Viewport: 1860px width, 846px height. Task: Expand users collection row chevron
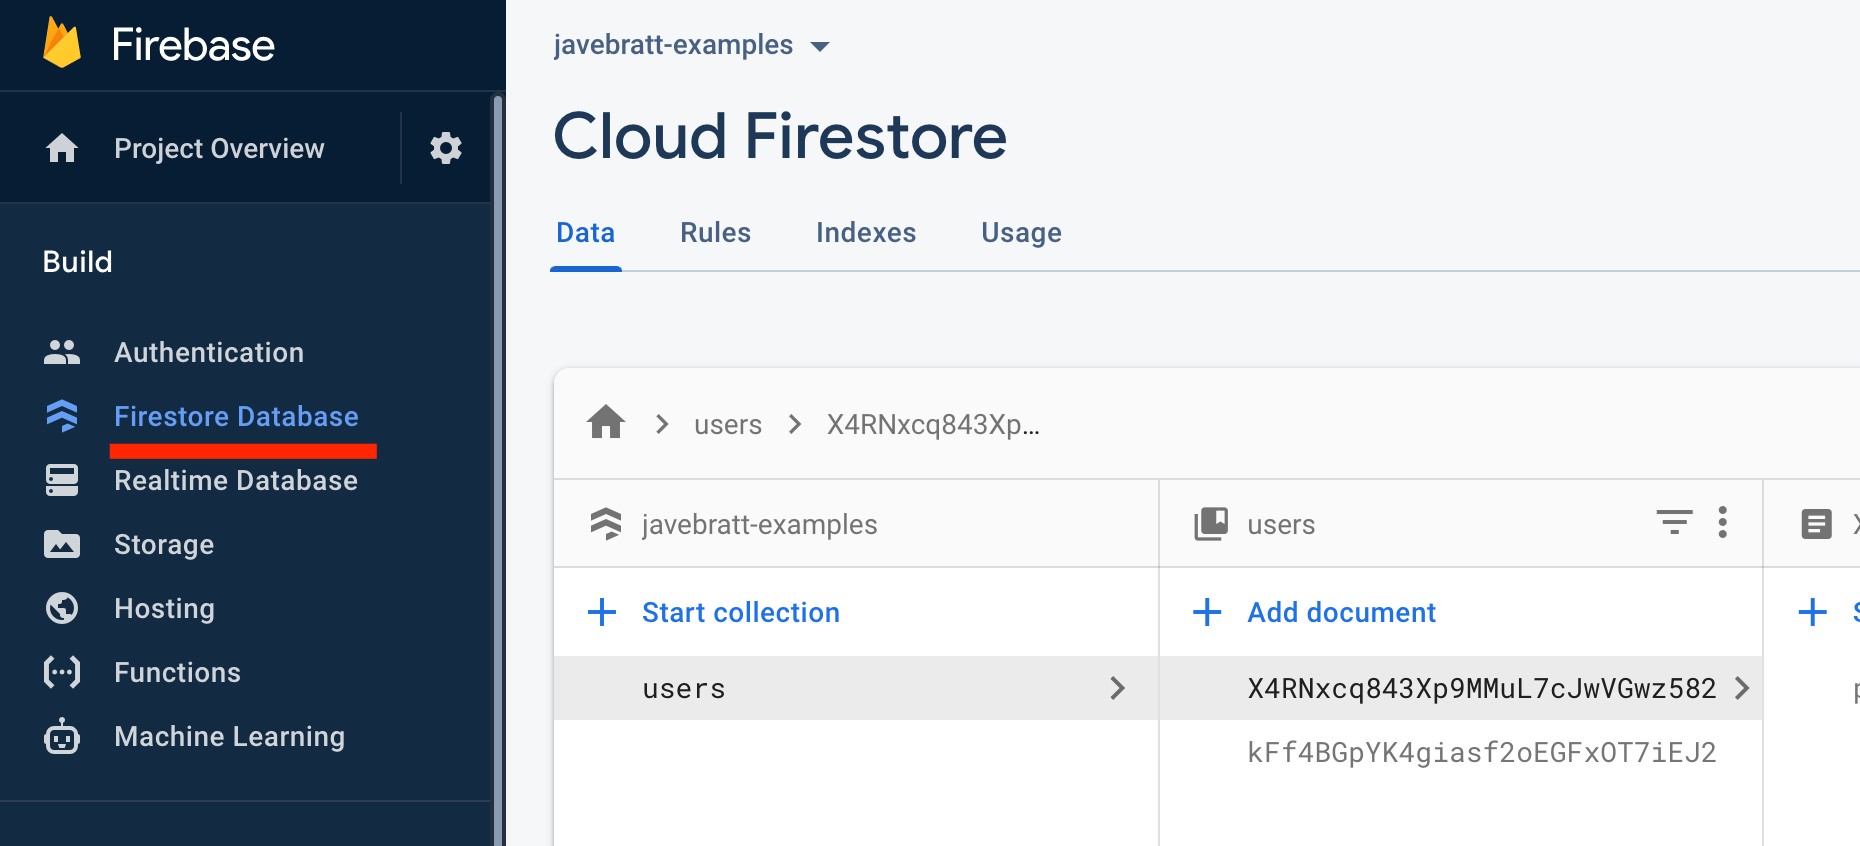[1117, 688]
